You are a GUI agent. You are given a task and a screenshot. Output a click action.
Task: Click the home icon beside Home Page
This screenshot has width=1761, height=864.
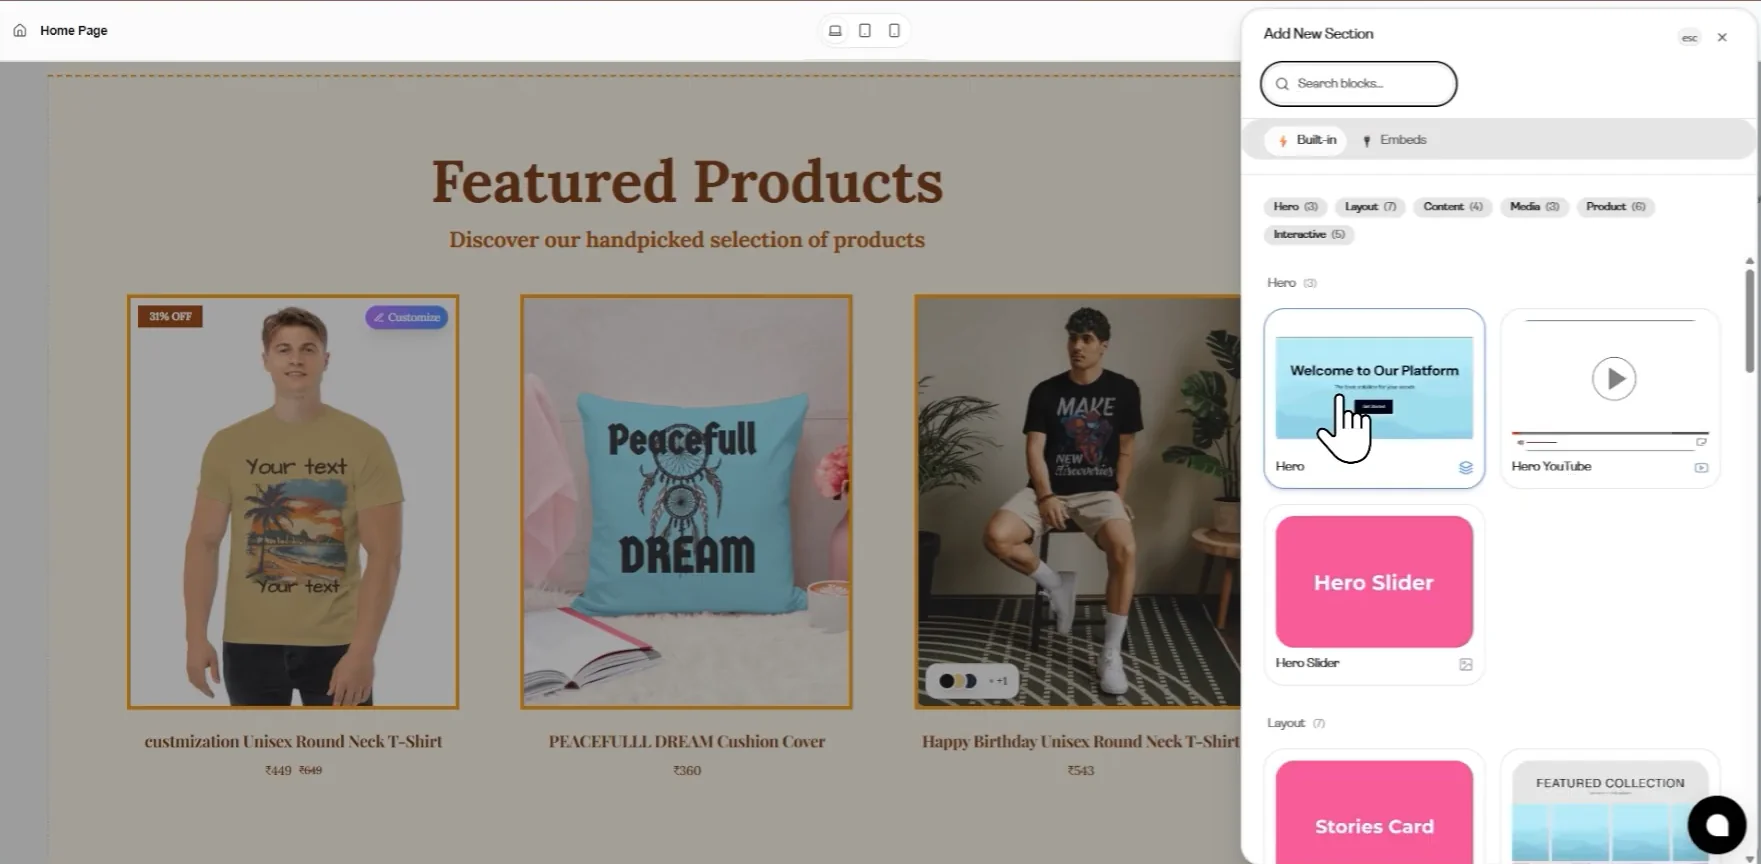coord(20,30)
